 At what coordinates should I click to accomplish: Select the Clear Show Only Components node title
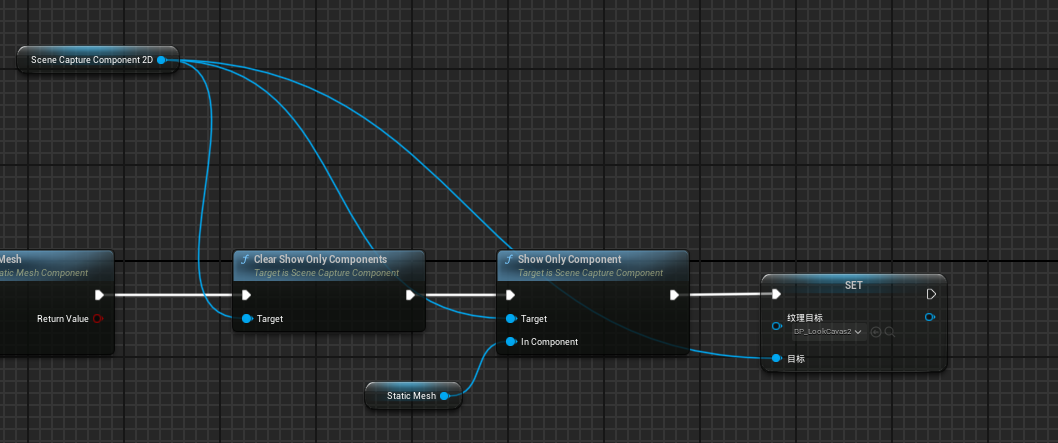[x=320, y=260]
